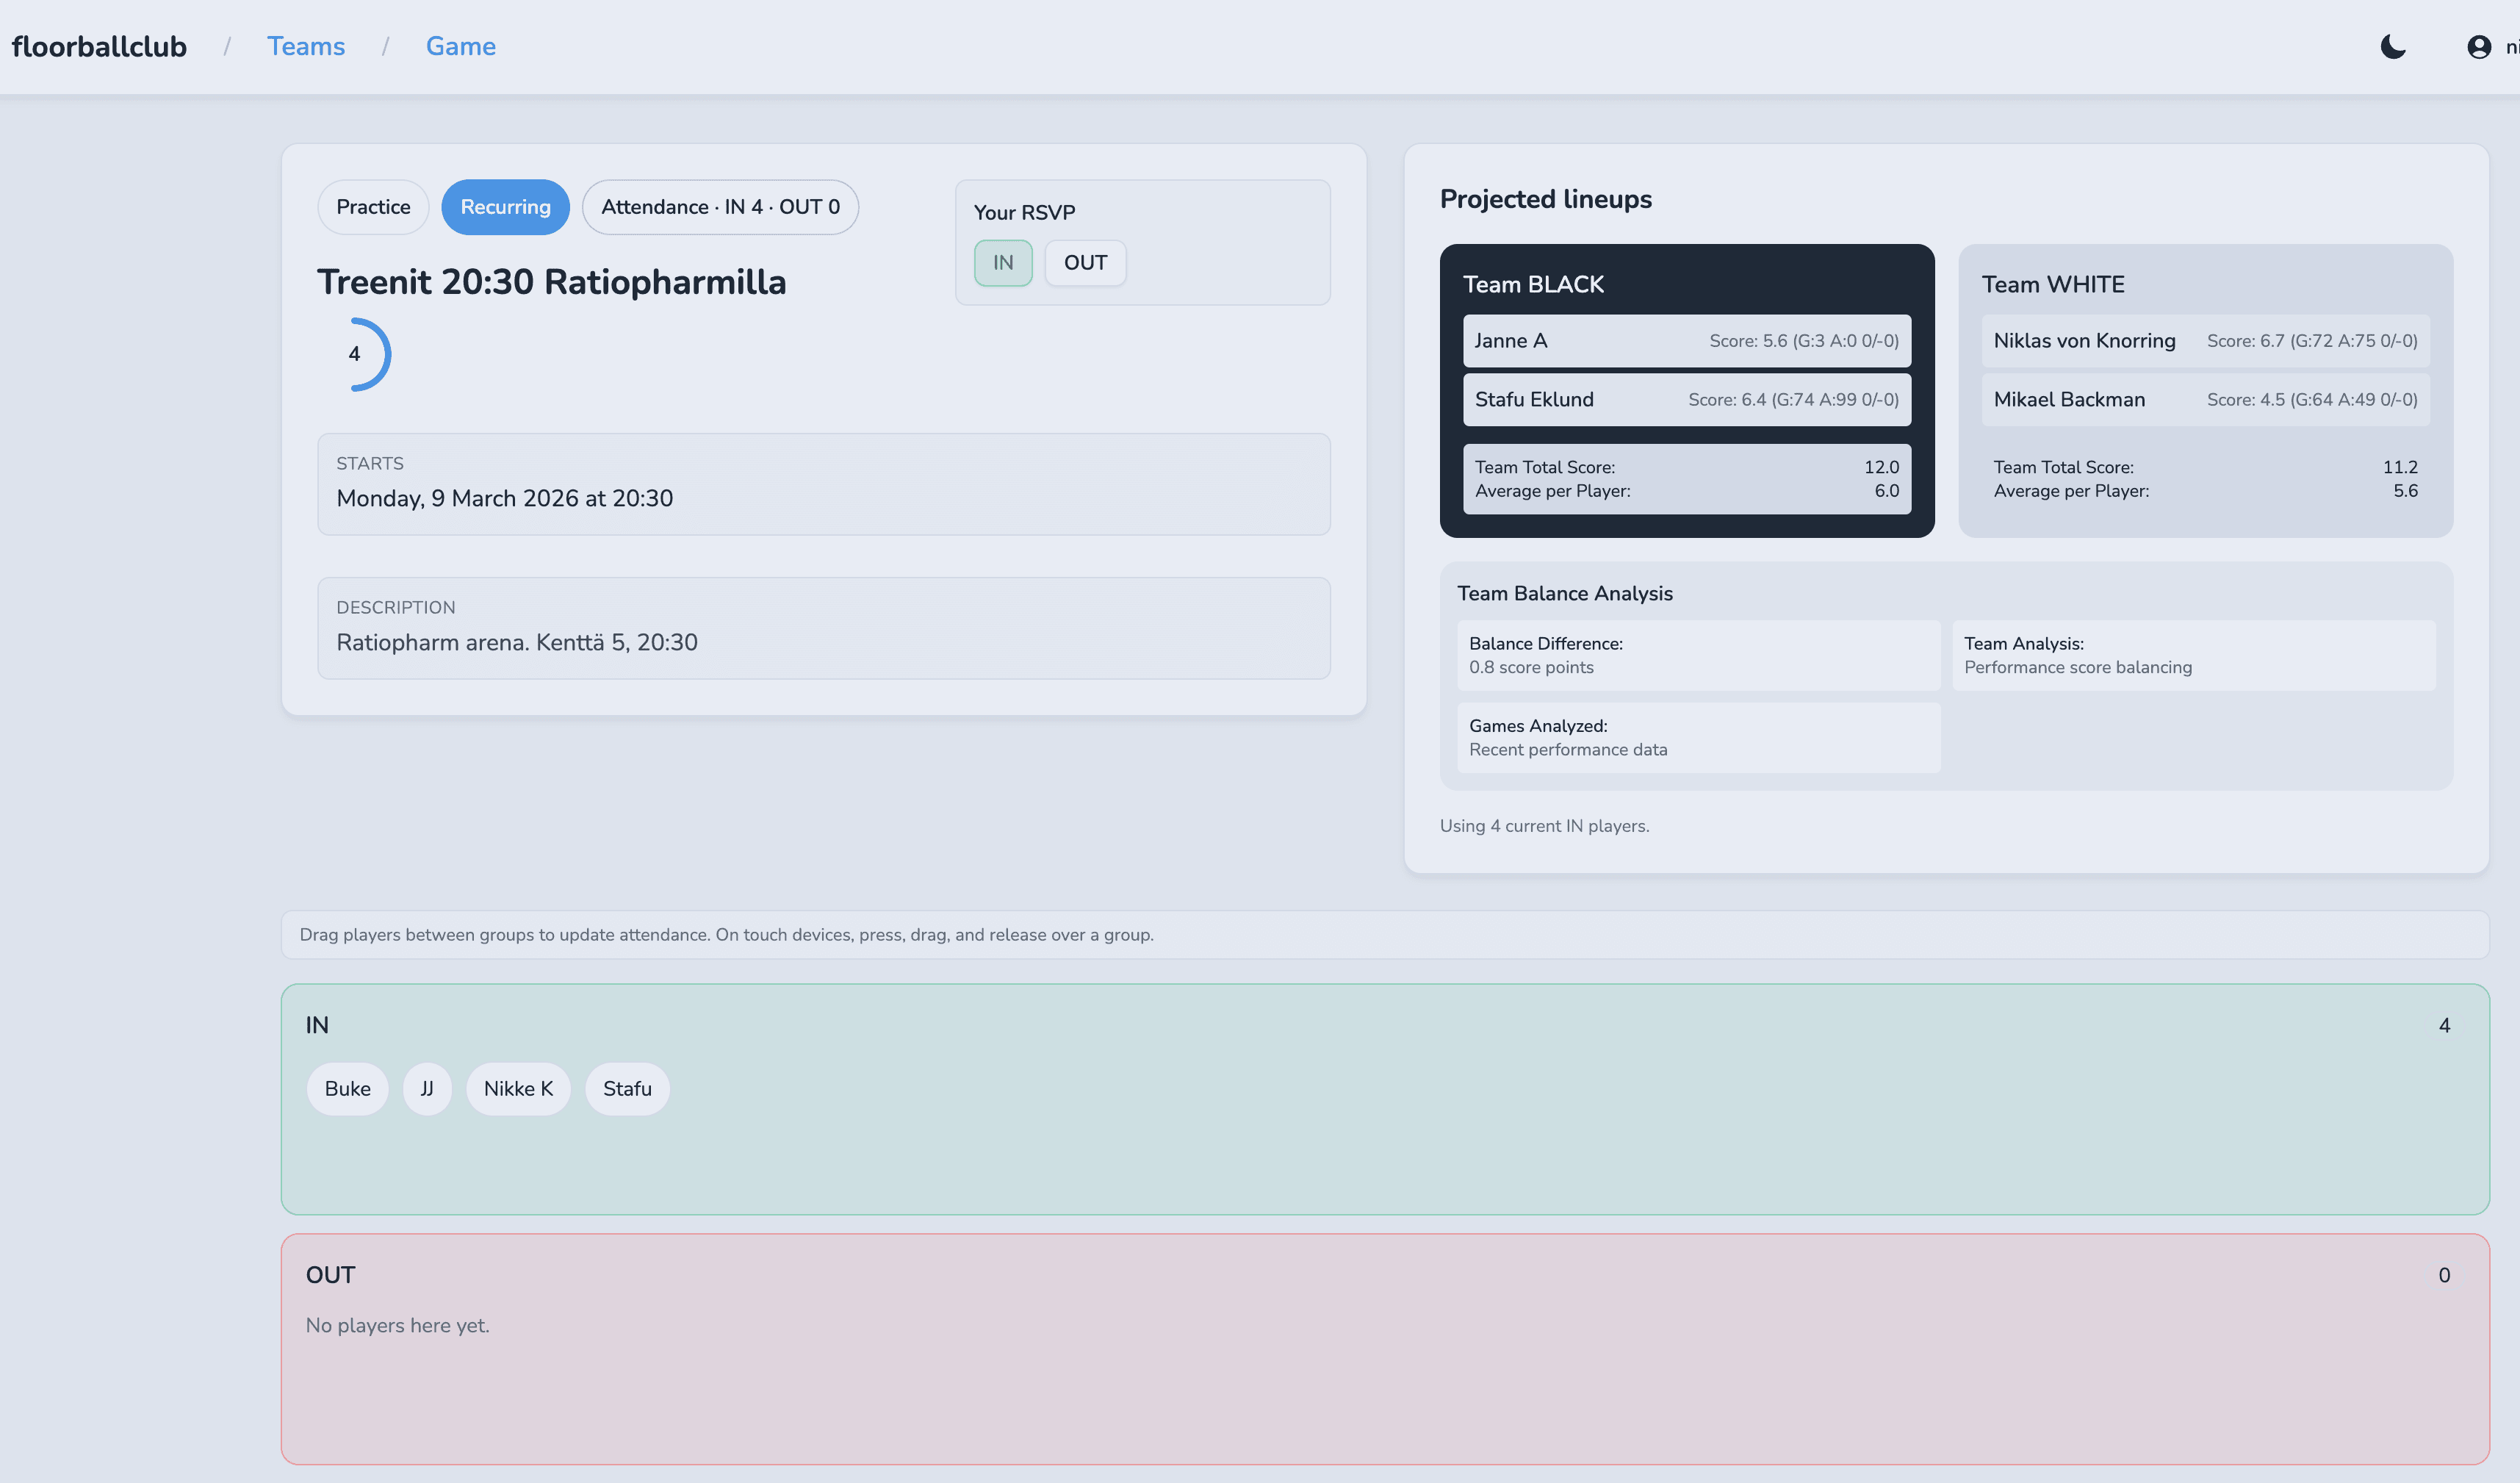
Task: Select the Buke player chip
Action: (347, 1089)
